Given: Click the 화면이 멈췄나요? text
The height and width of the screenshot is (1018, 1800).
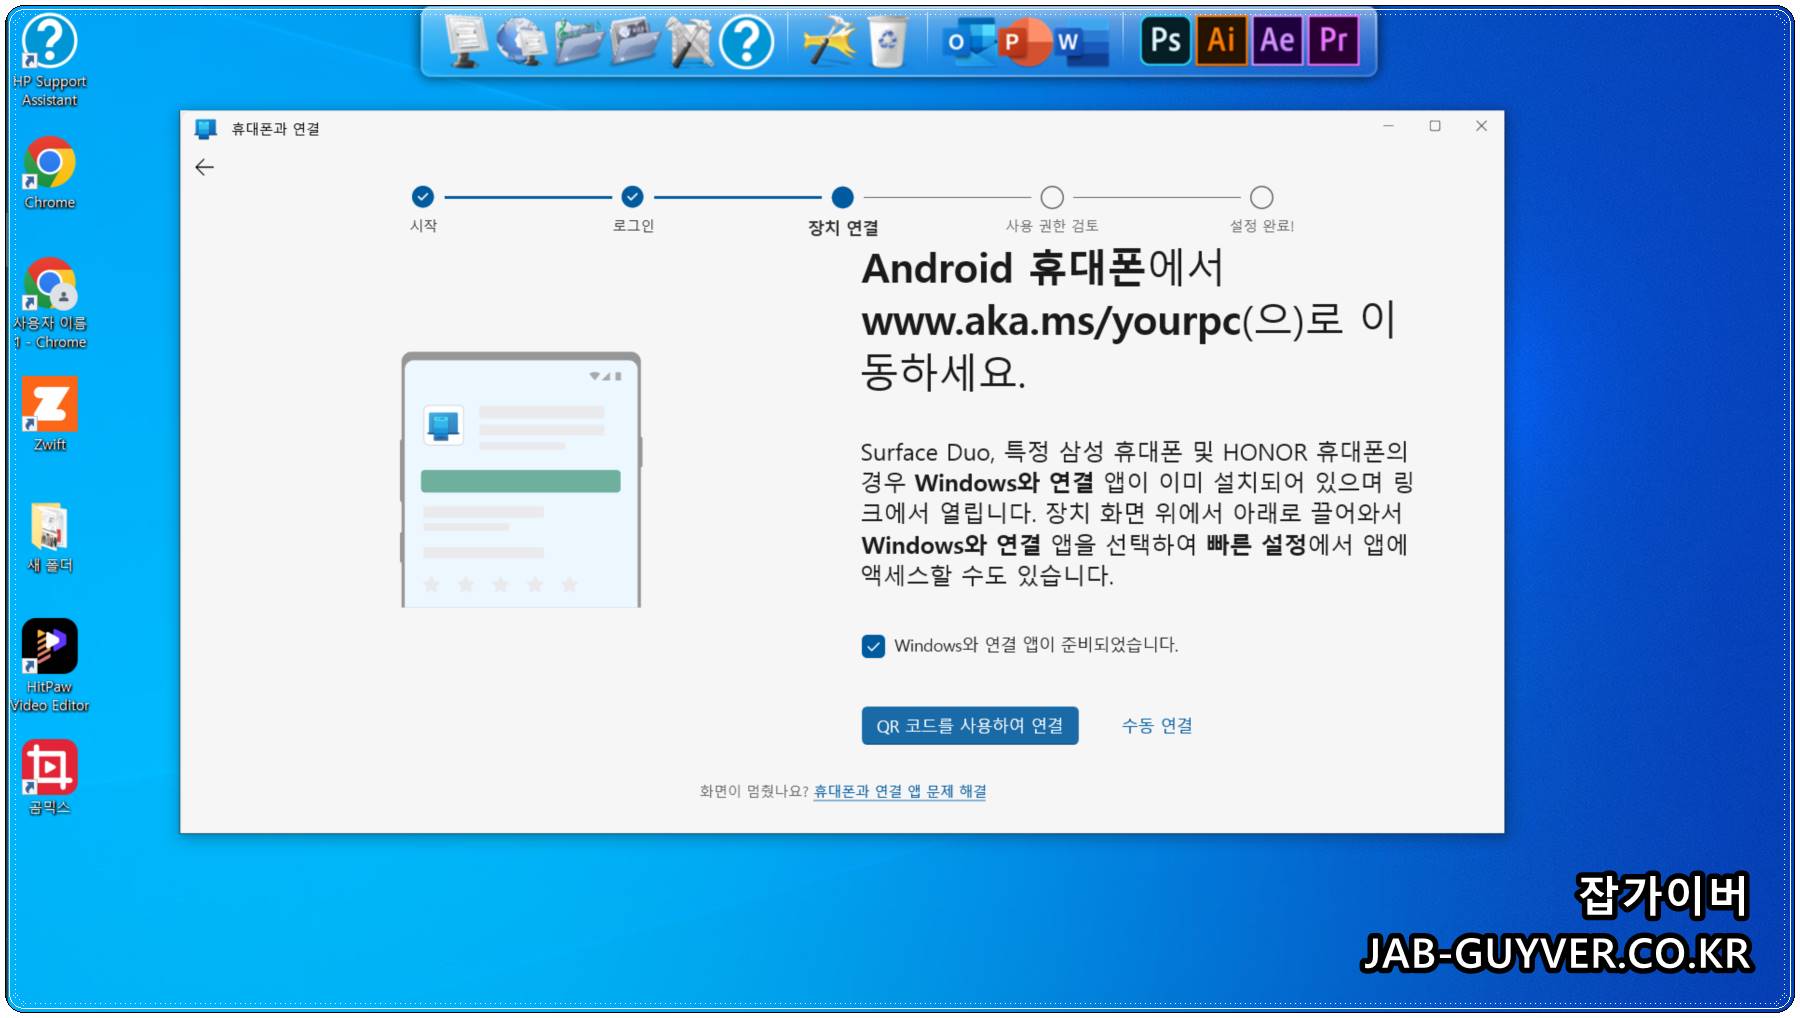Looking at the screenshot, I should pos(754,791).
